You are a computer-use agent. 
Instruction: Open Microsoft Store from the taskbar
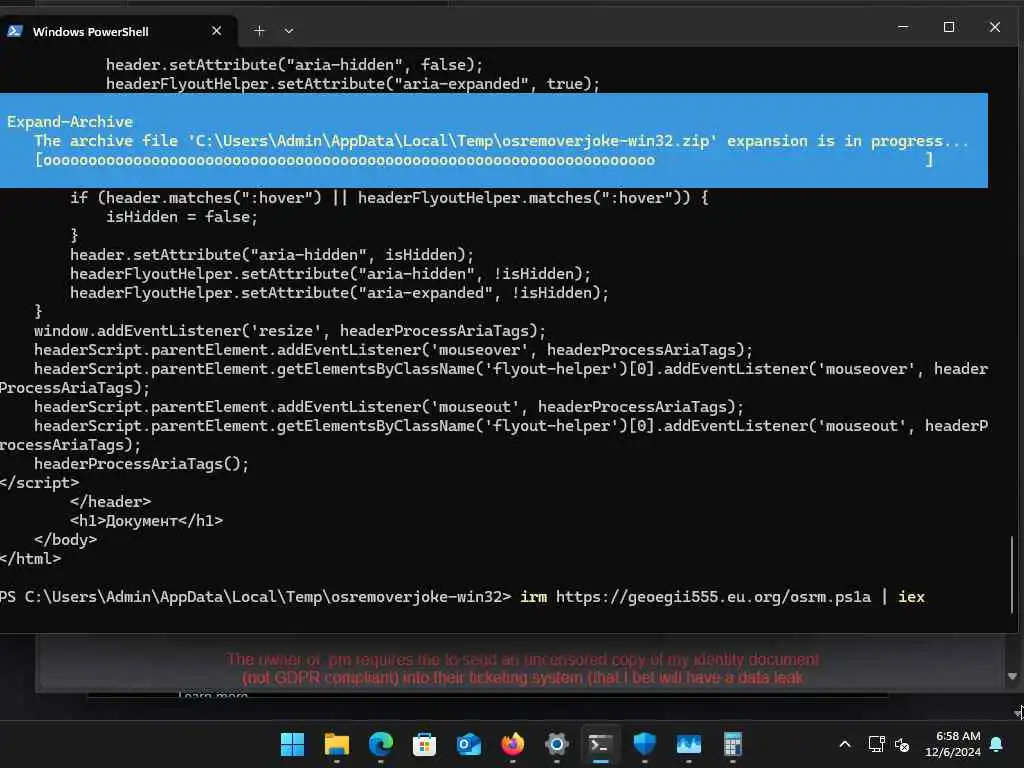[424, 744]
